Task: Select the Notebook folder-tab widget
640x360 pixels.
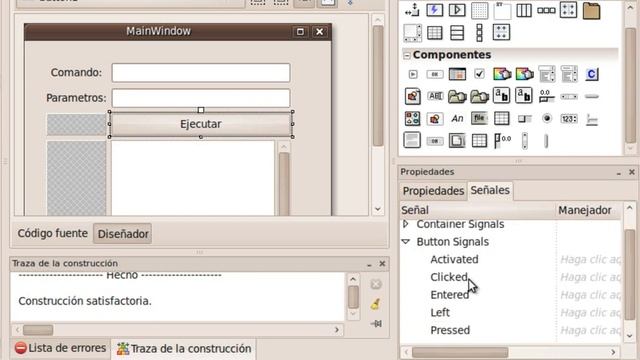Action: (591, 10)
